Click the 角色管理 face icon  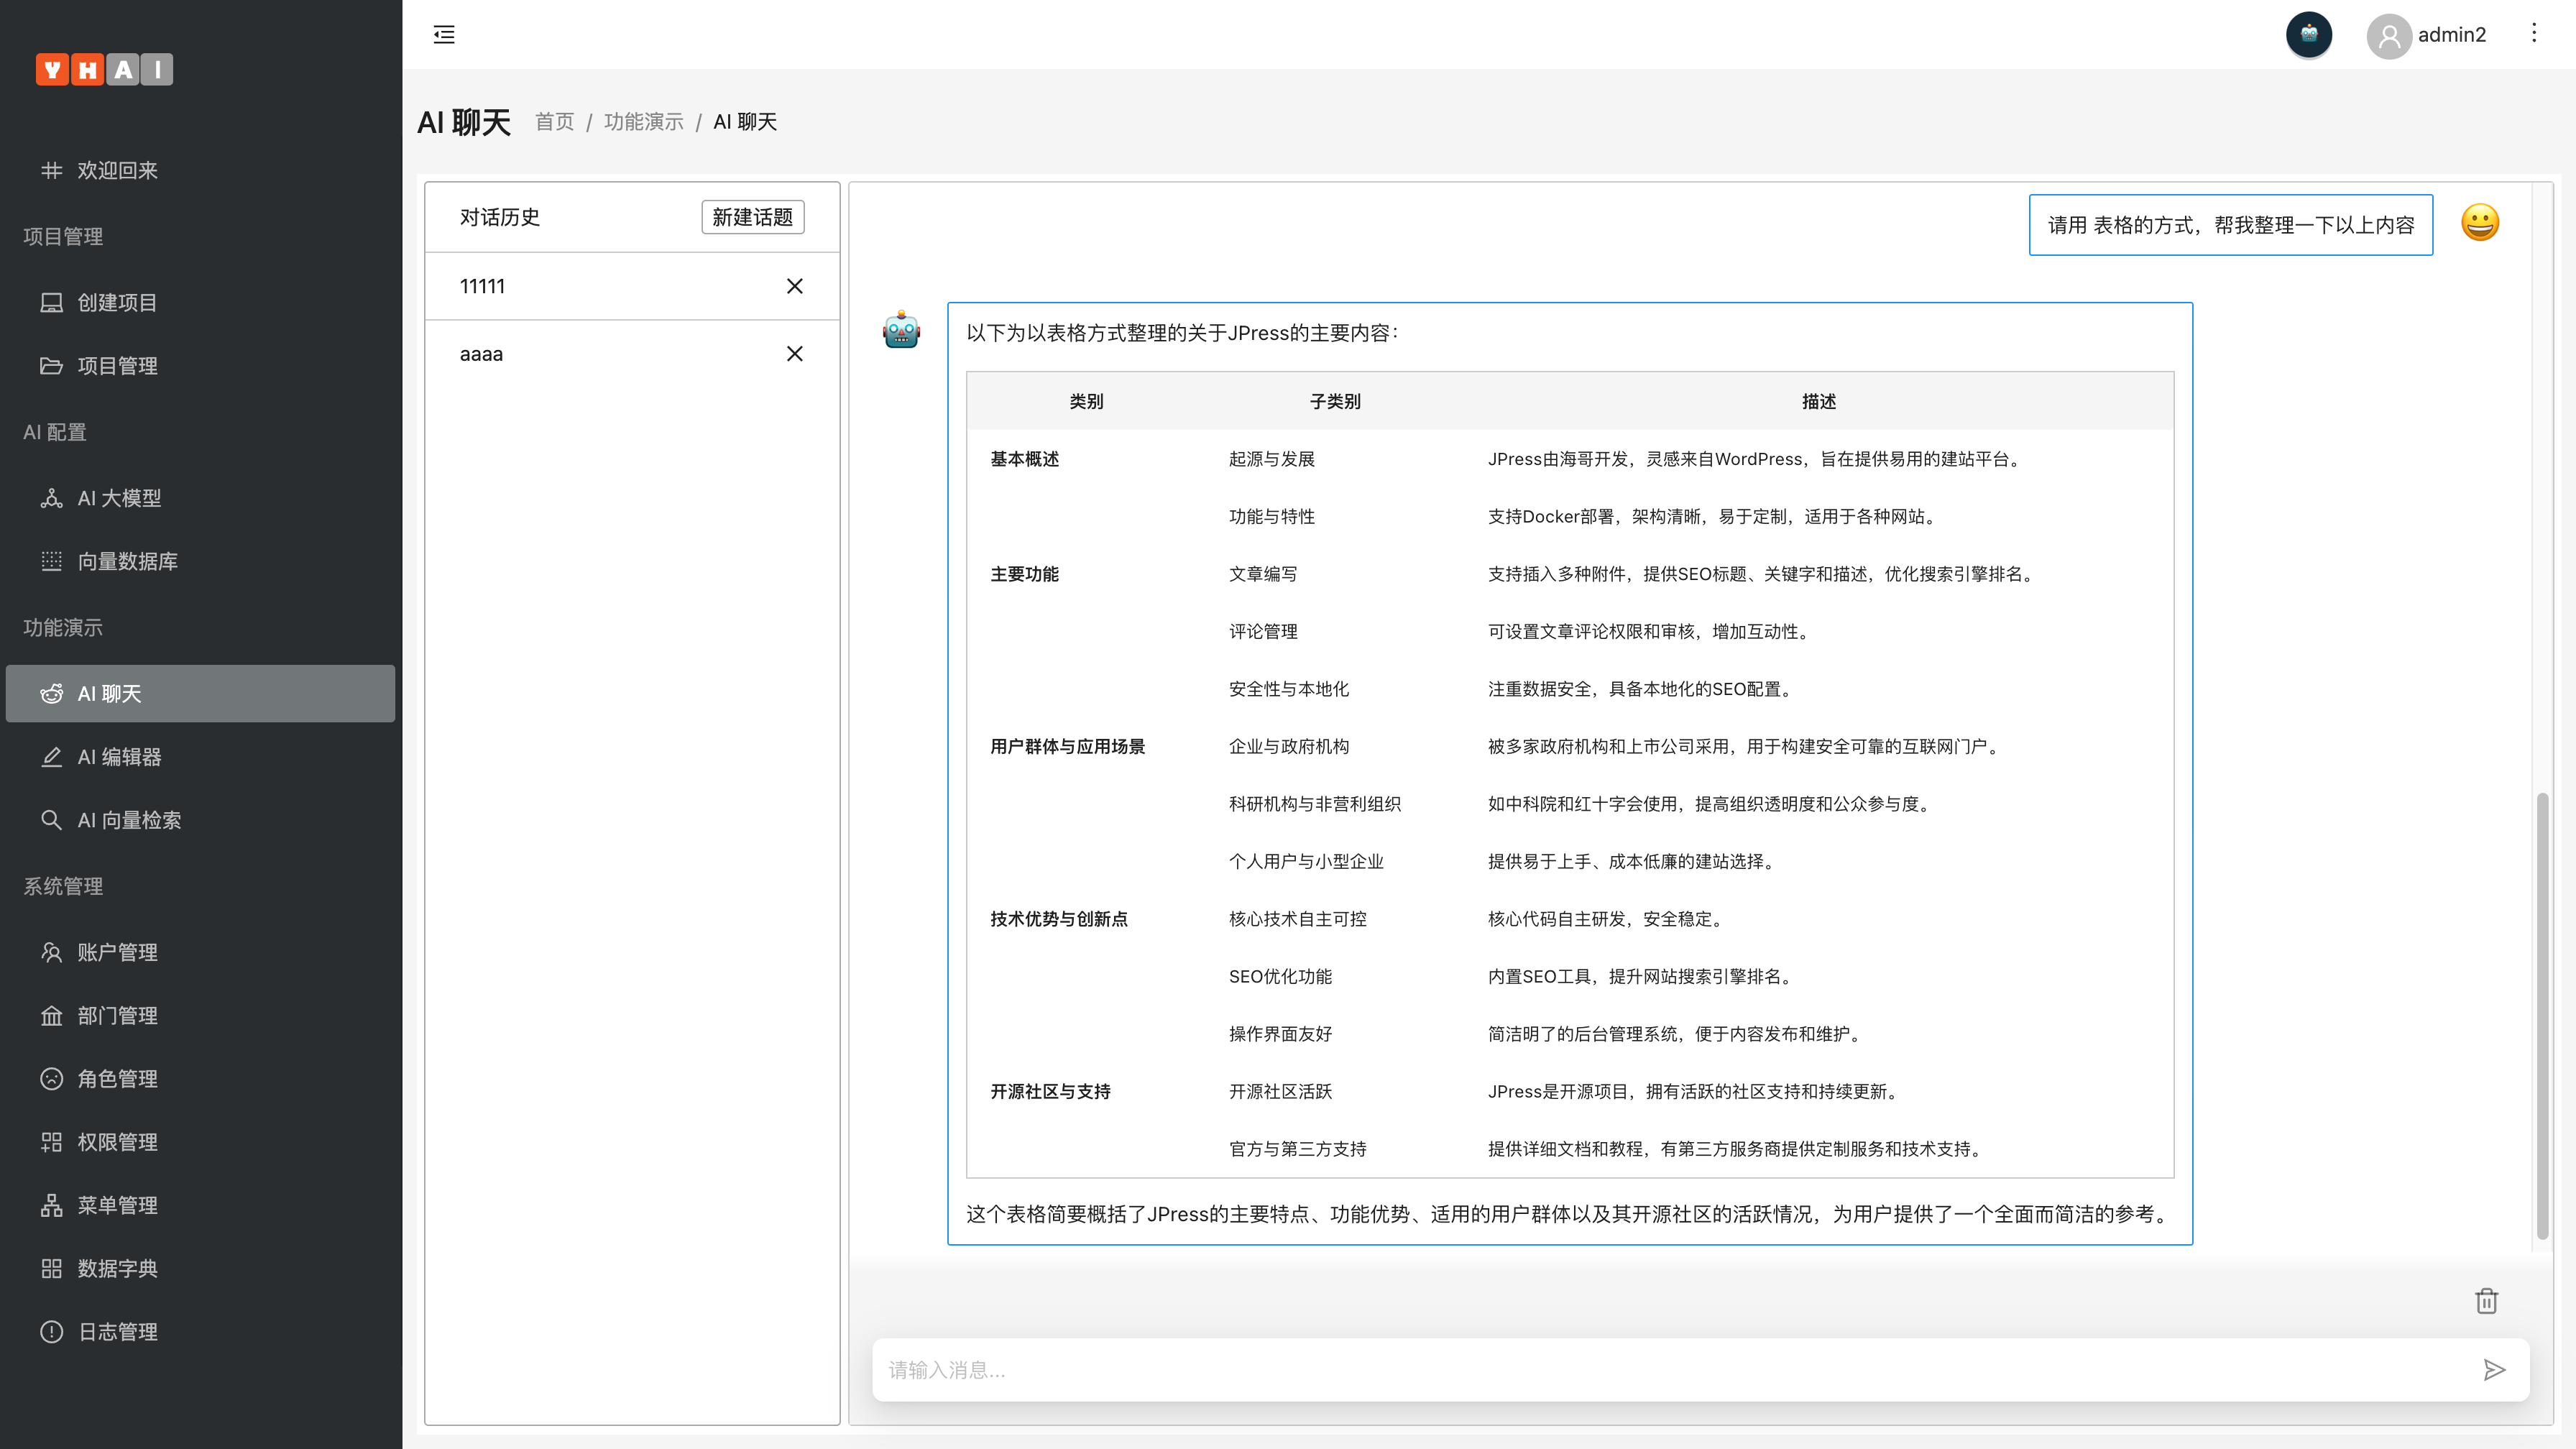click(51, 1079)
